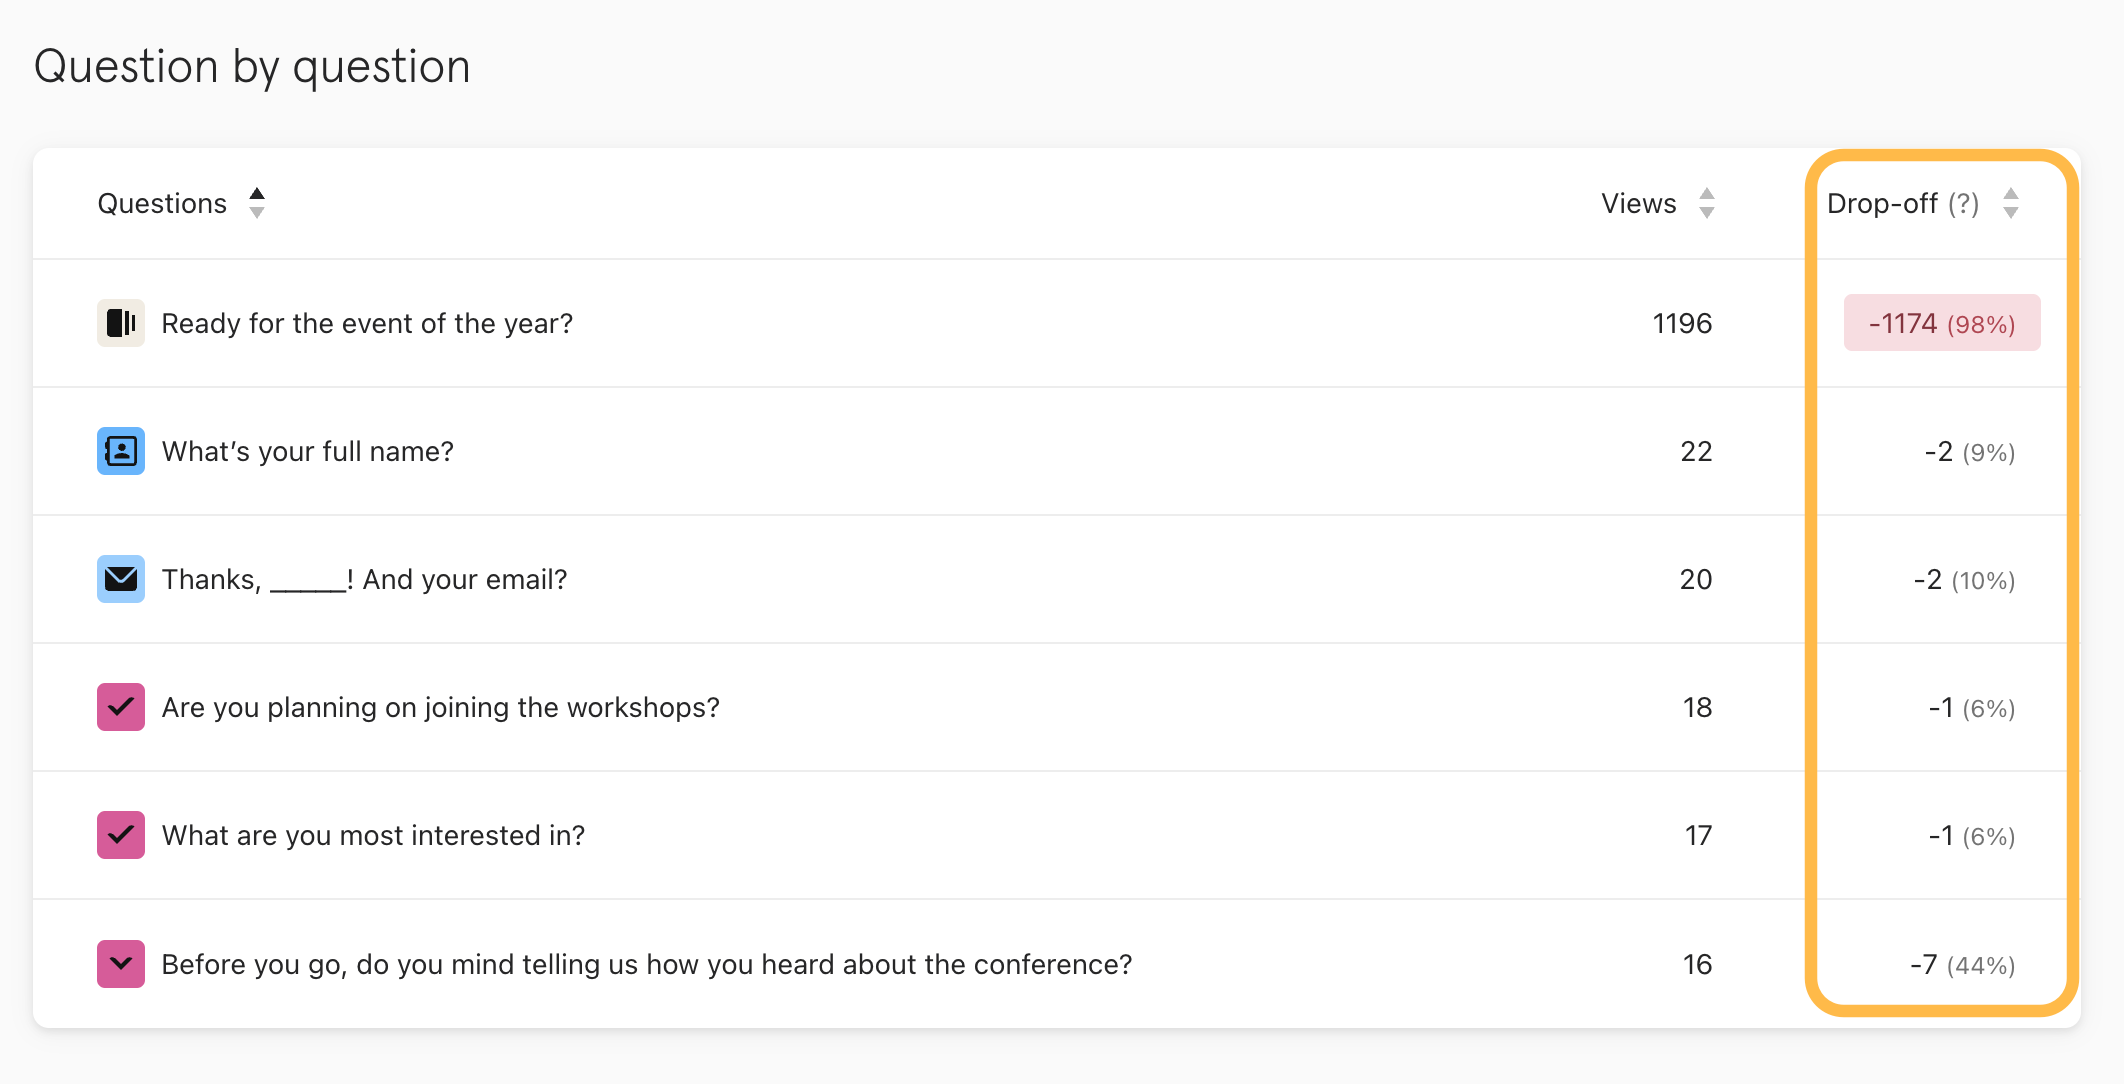Select 'Thanks, And your email?' question text
The image size is (2124, 1084).
coord(364,580)
